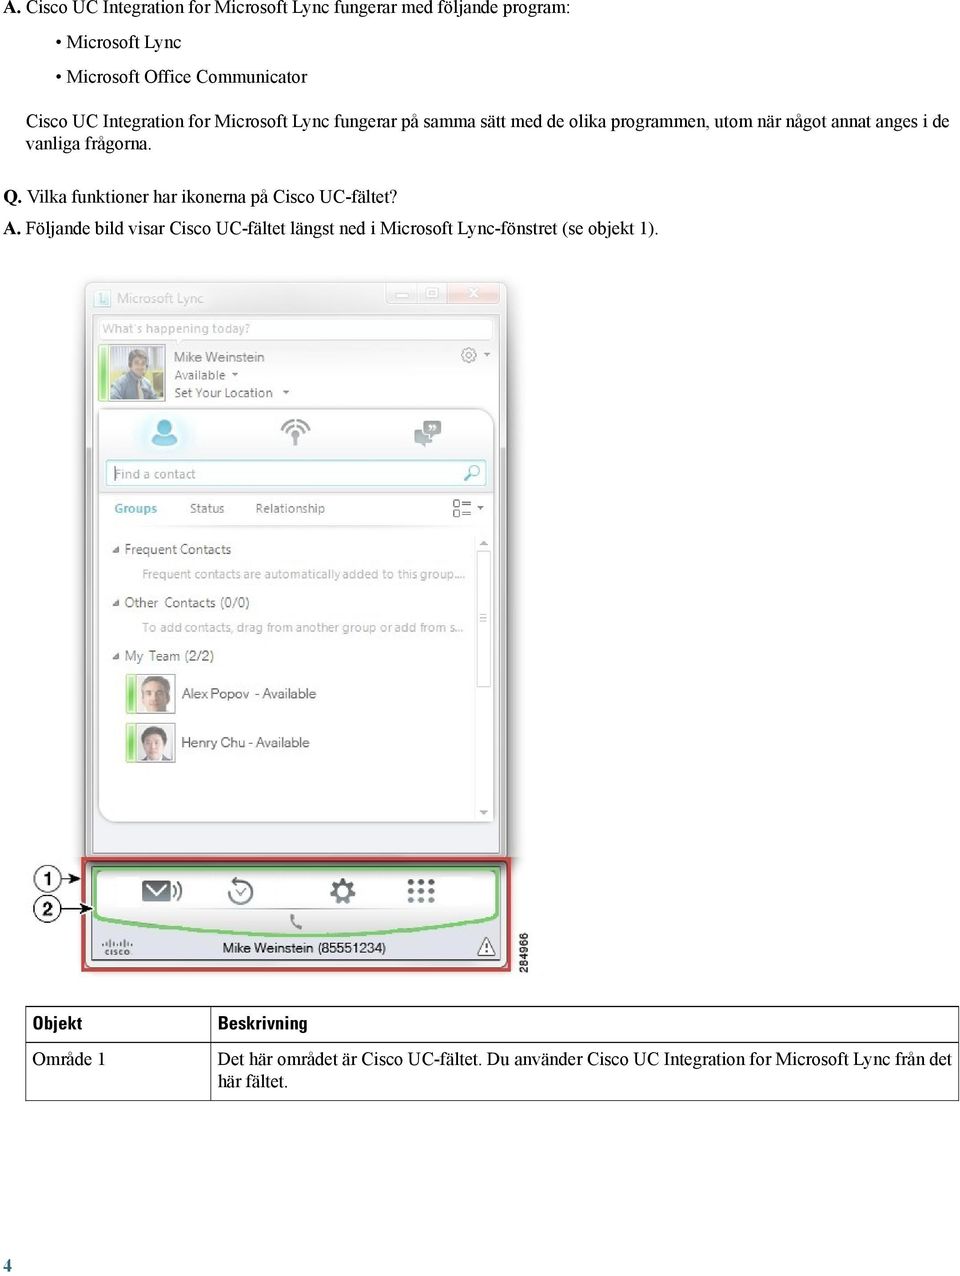Open the dial pad grid icon
The height and width of the screenshot is (1276, 960).
tap(421, 890)
